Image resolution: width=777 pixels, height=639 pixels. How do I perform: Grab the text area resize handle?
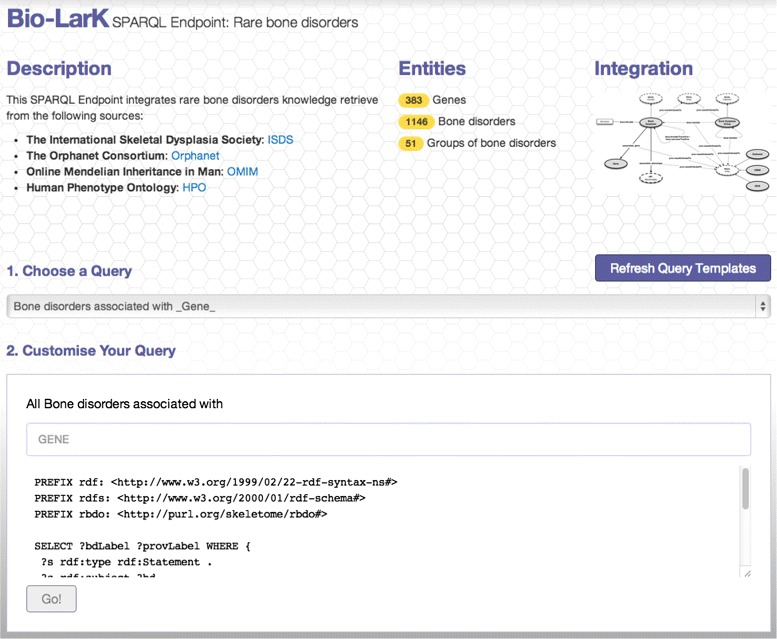(746, 573)
